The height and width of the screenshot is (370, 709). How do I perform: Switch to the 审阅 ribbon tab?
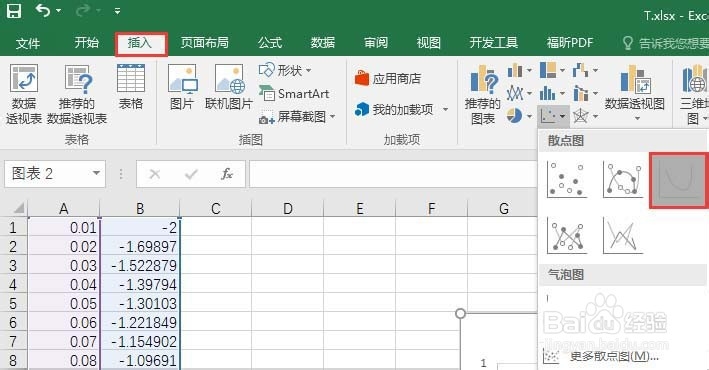click(376, 43)
